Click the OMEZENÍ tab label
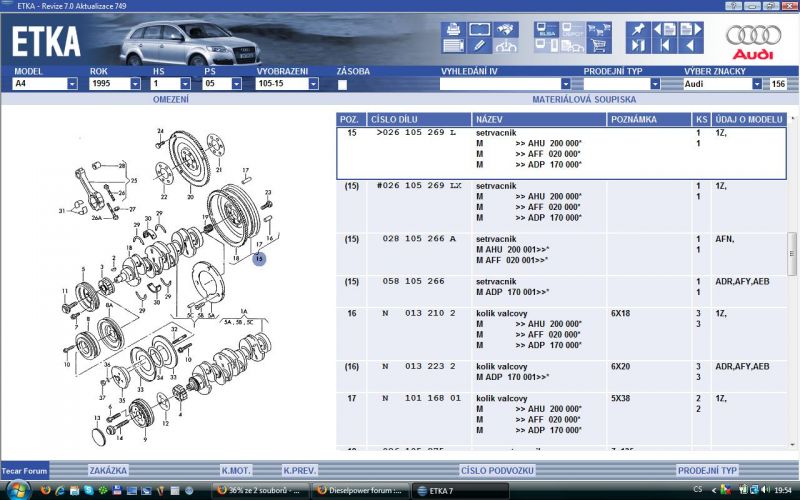The height and width of the screenshot is (500, 800). tap(171, 99)
